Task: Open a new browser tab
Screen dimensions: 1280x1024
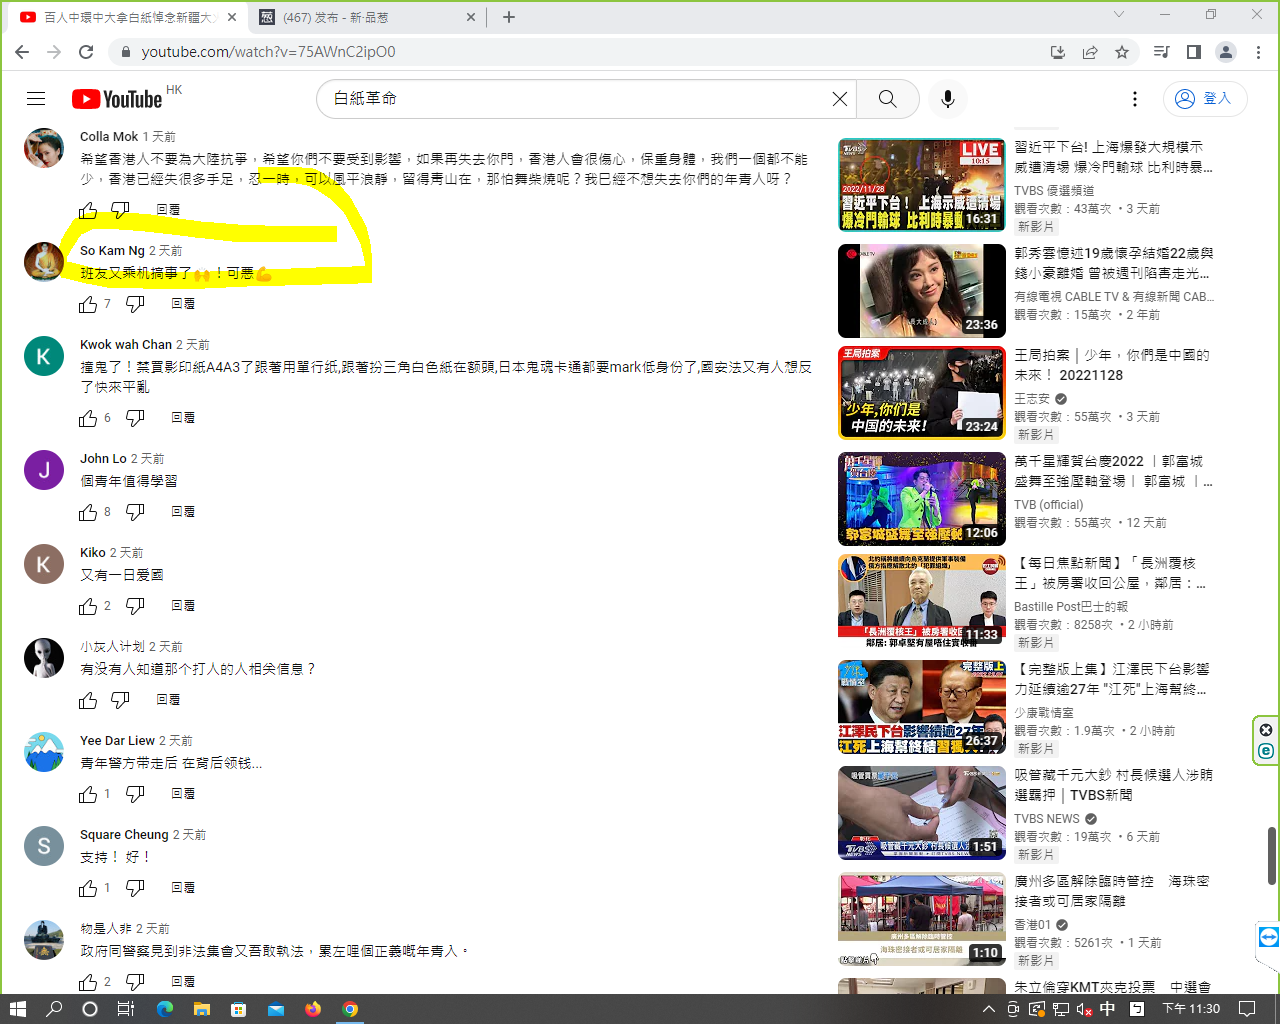Action: pos(509,17)
